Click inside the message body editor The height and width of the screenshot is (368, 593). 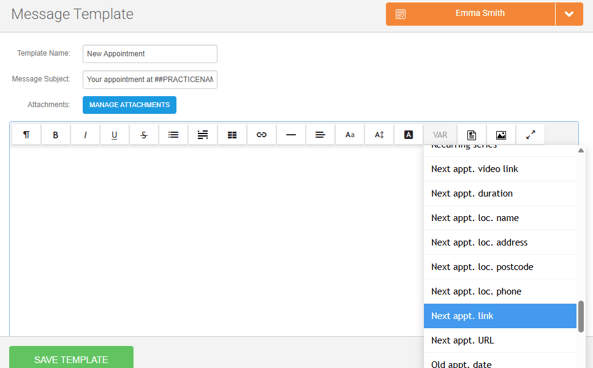(x=216, y=241)
